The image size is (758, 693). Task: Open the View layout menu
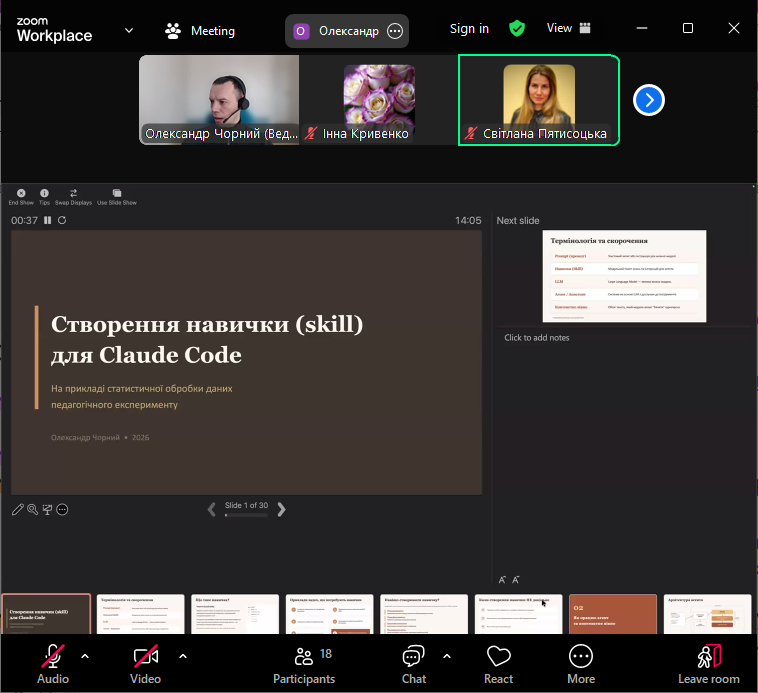[x=569, y=29]
